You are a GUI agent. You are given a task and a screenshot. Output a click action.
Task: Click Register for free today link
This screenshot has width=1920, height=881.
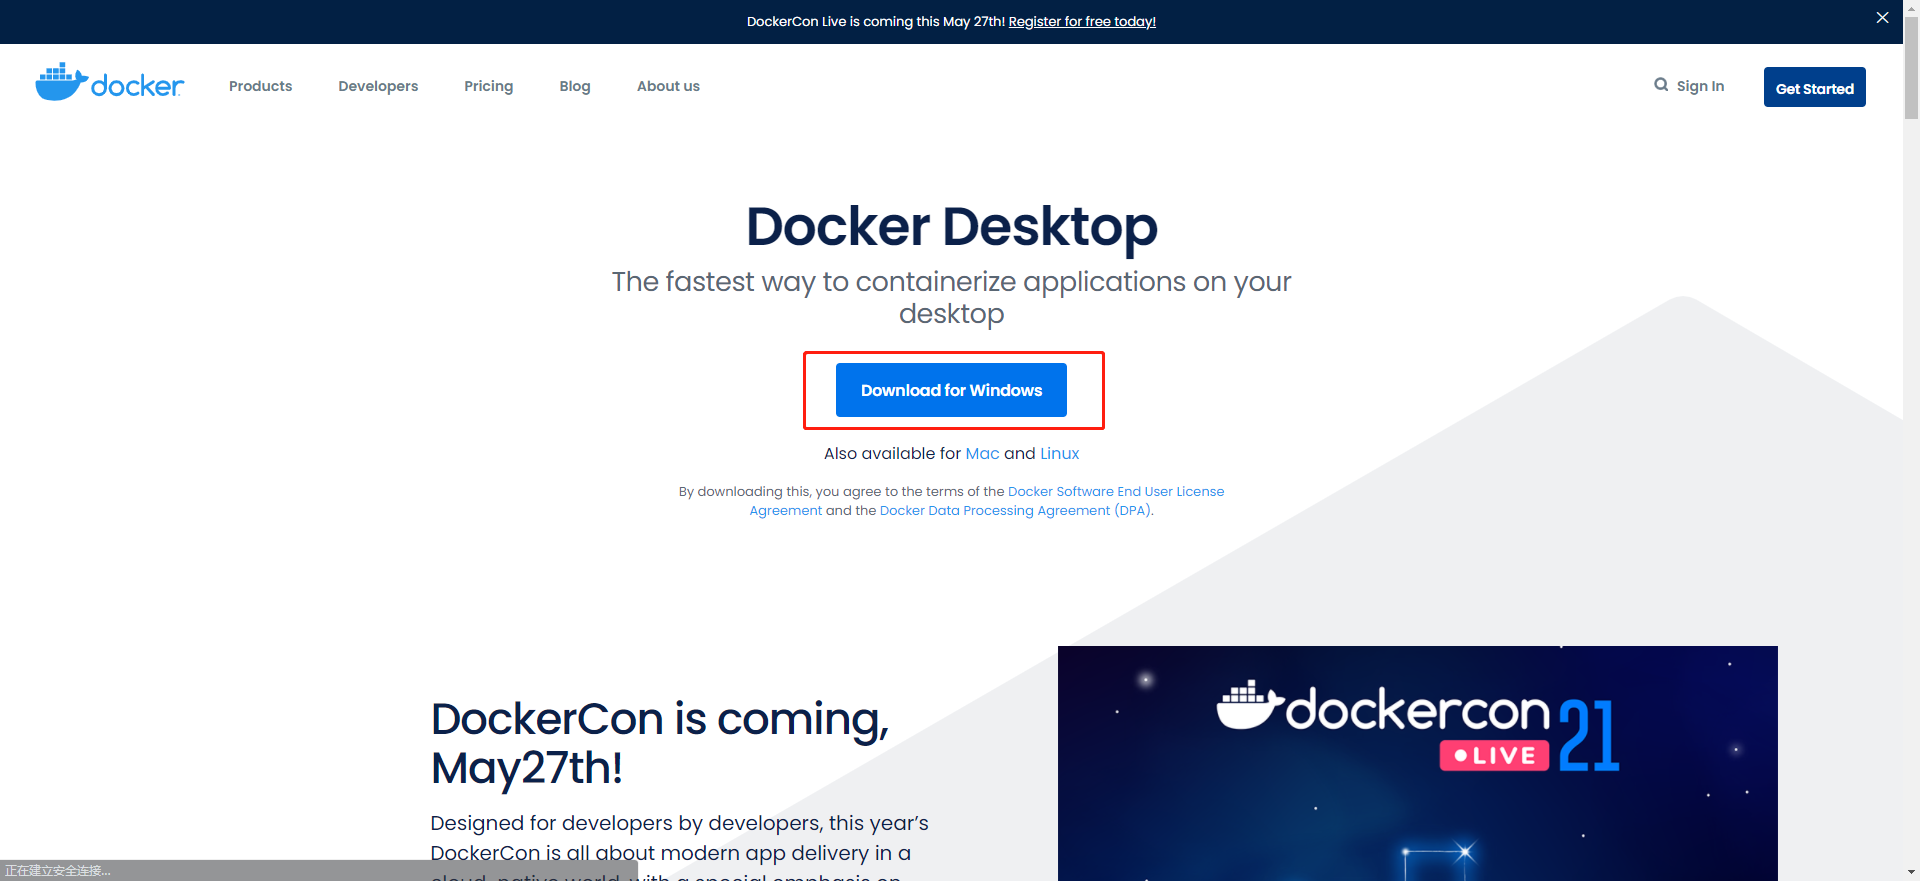pyautogui.click(x=1082, y=21)
